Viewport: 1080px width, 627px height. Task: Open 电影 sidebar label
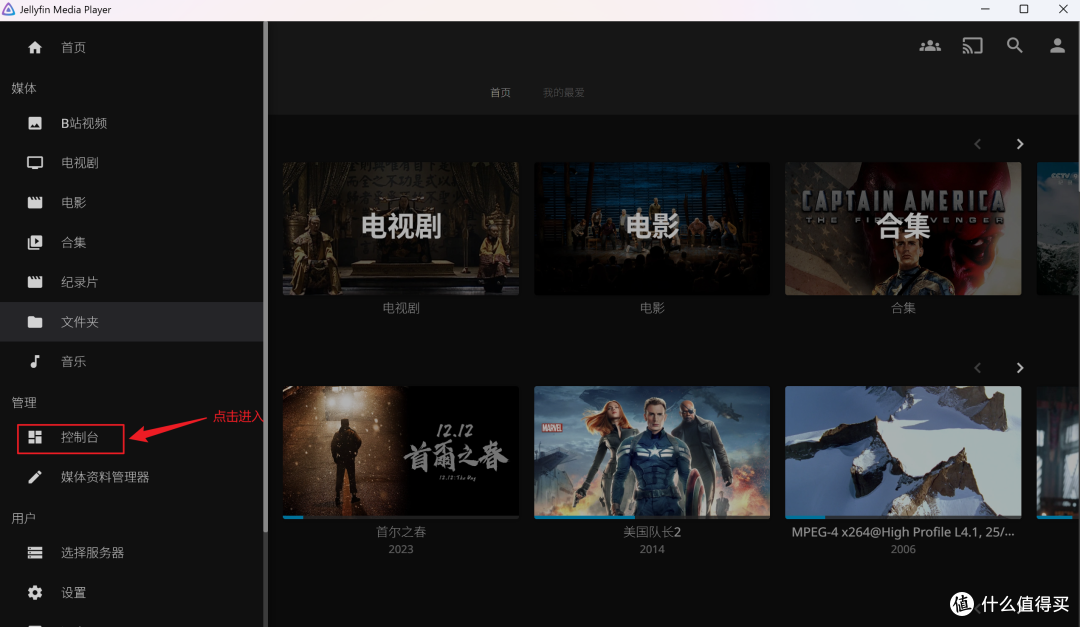pyautogui.click(x=74, y=203)
